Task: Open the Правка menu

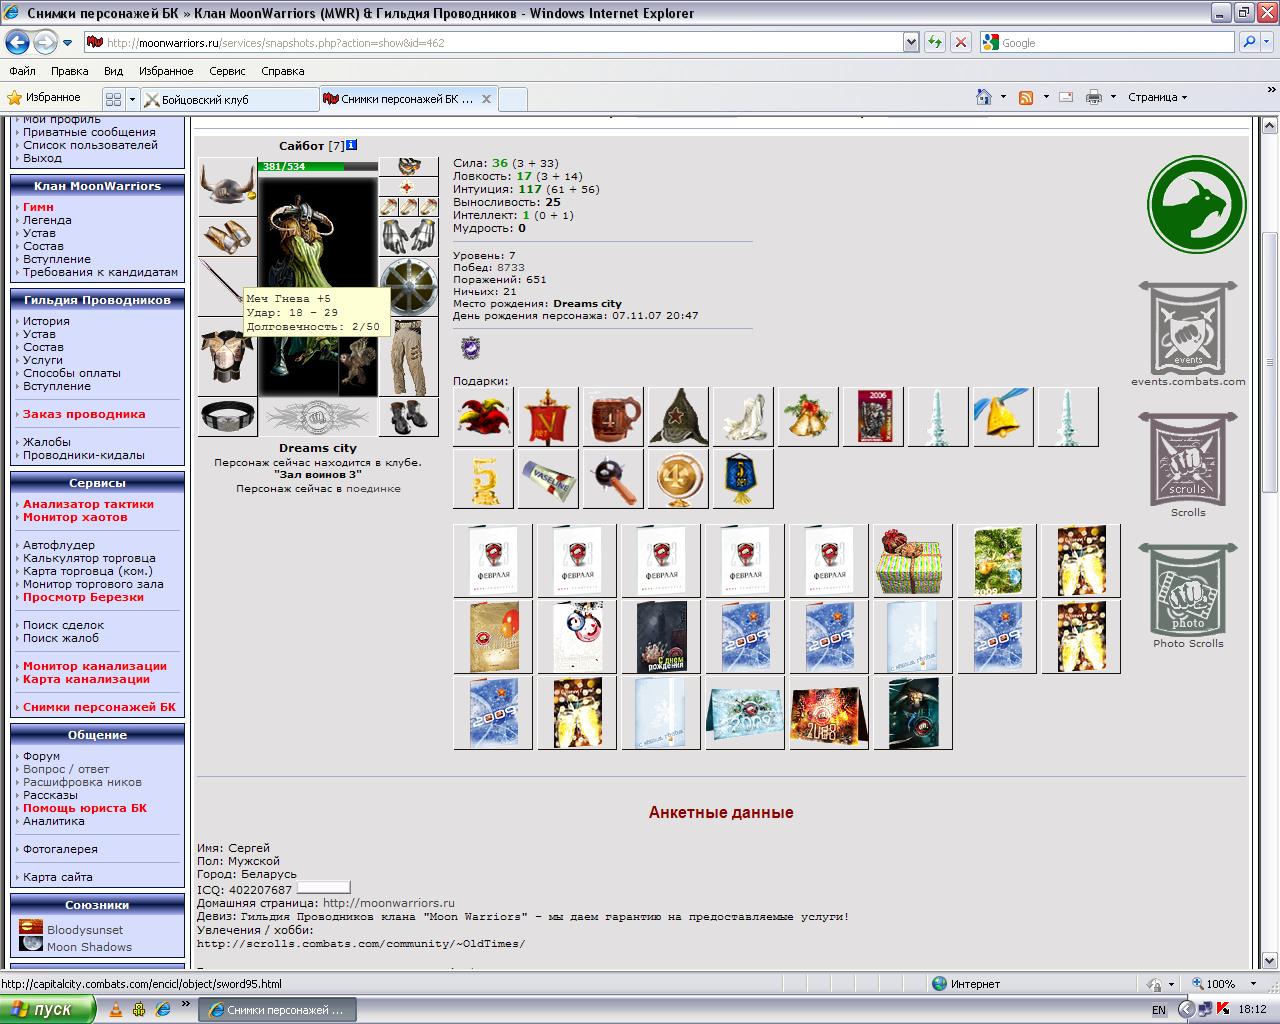Action: coord(69,71)
